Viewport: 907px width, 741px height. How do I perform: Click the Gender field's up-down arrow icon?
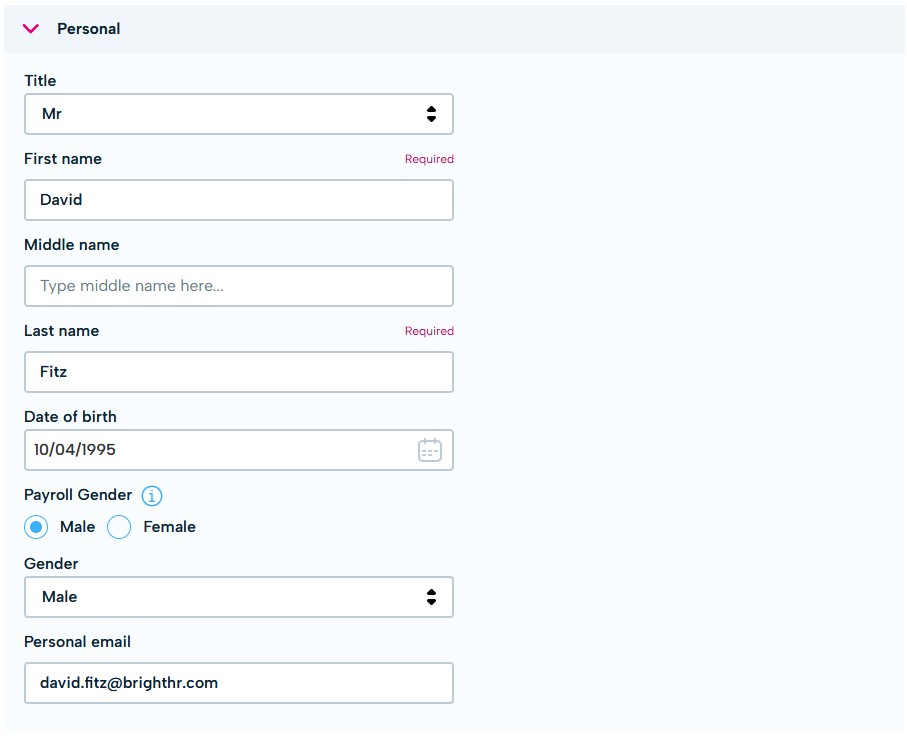tap(431, 597)
